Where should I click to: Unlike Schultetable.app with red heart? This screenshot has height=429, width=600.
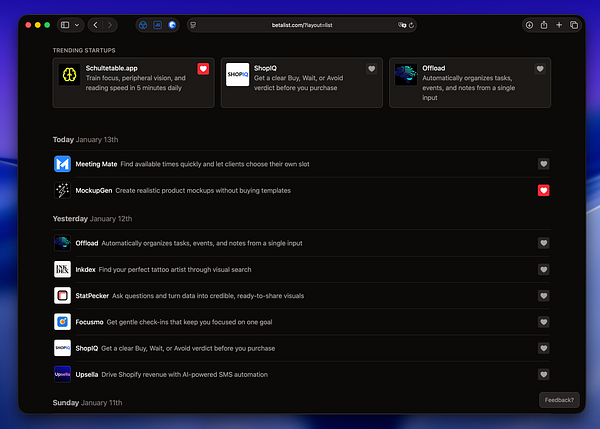pyautogui.click(x=203, y=69)
